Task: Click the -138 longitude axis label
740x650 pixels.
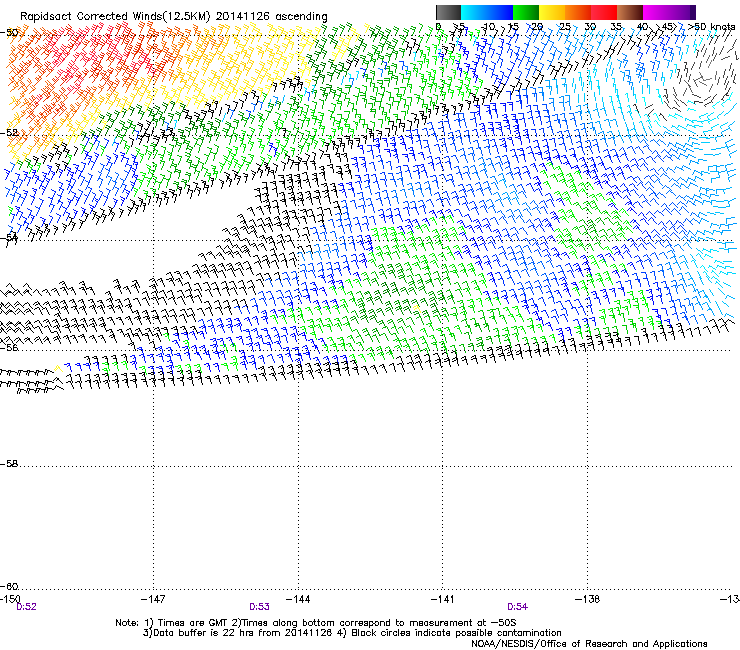Action: (x=588, y=599)
